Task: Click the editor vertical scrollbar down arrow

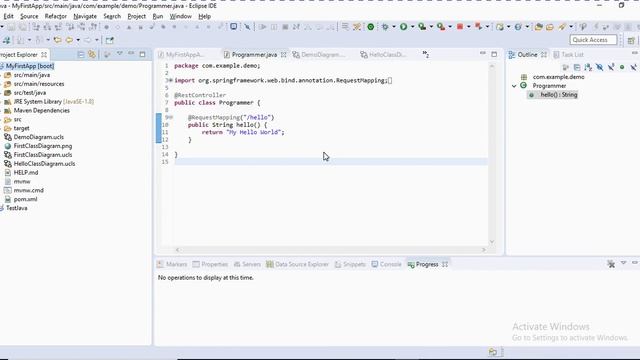Action: point(492,242)
